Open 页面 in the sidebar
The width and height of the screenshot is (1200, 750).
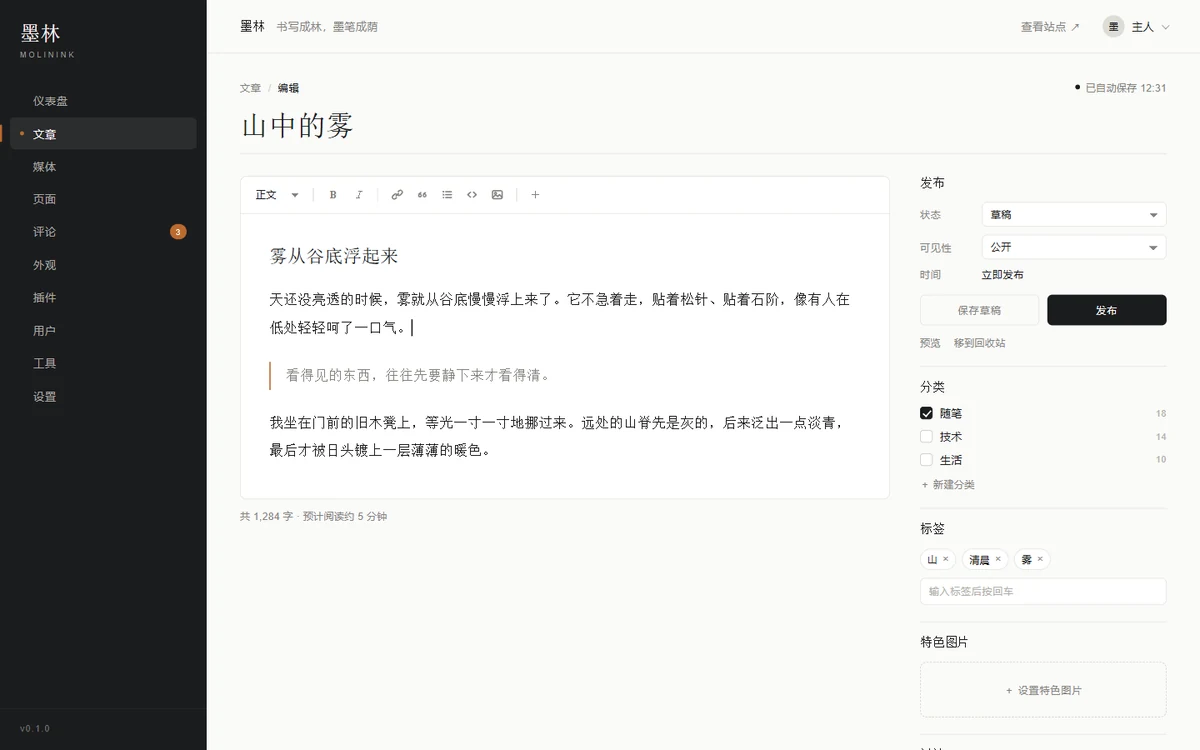point(103,199)
